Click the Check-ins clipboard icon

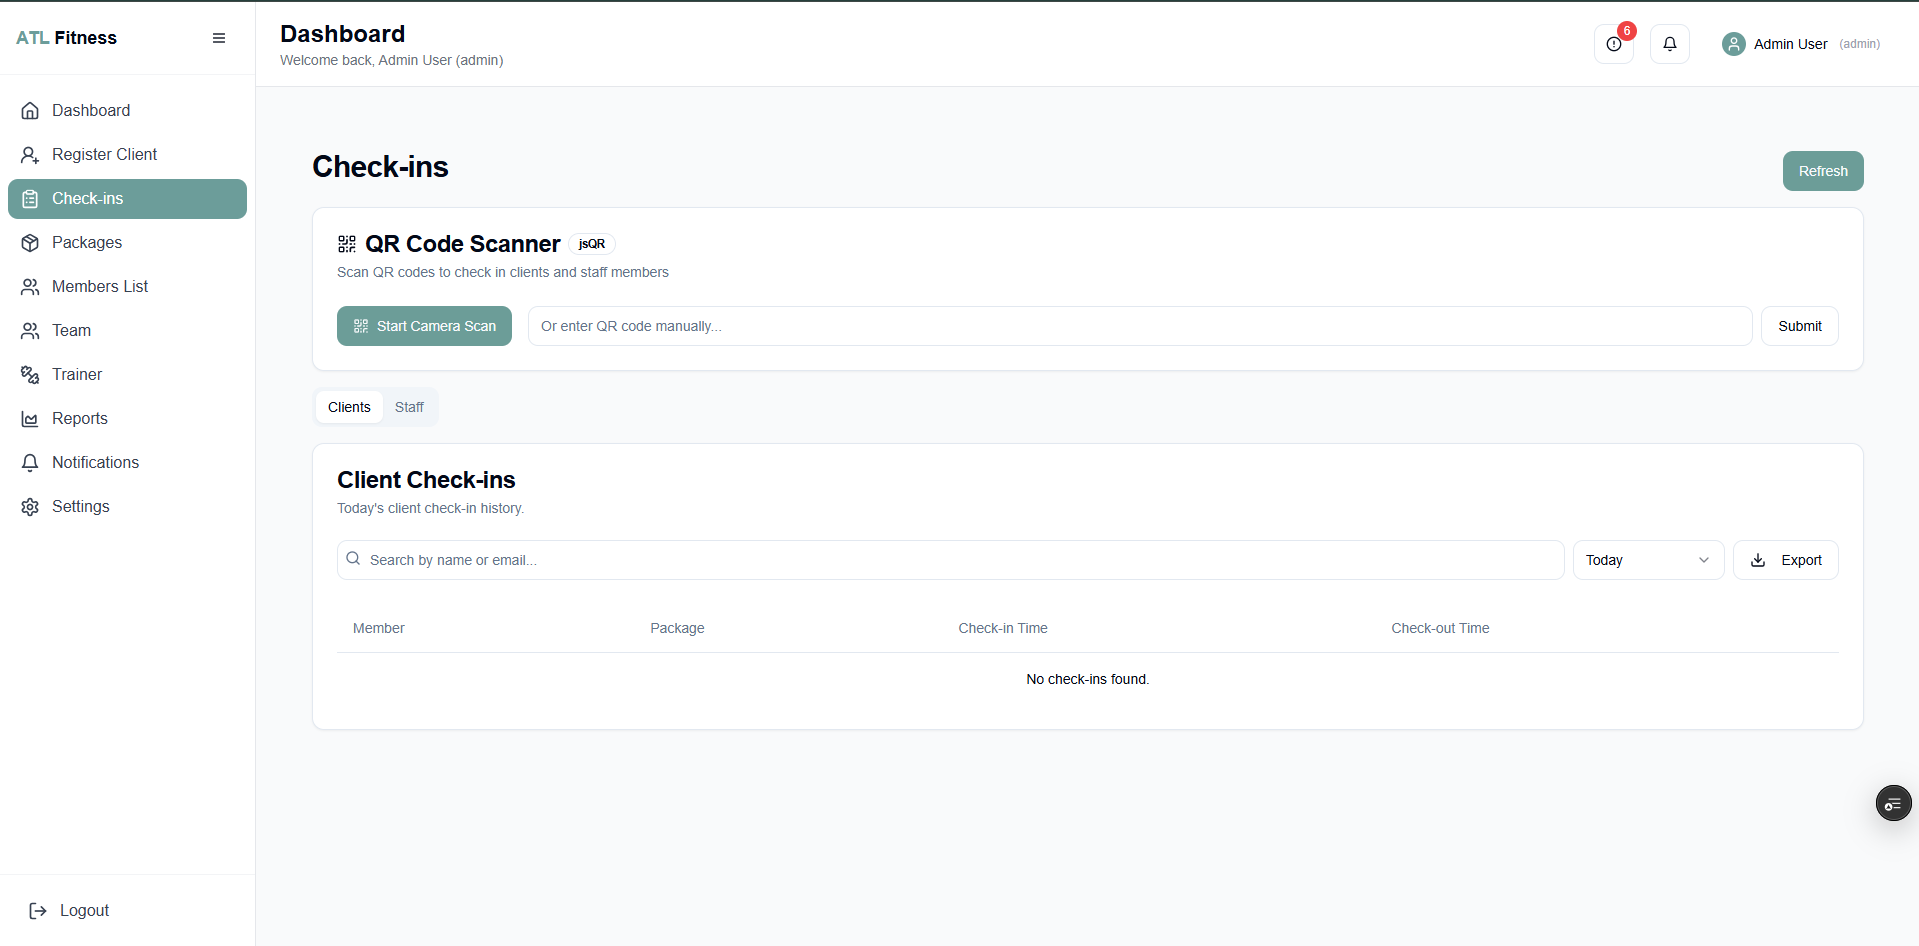pyautogui.click(x=30, y=199)
